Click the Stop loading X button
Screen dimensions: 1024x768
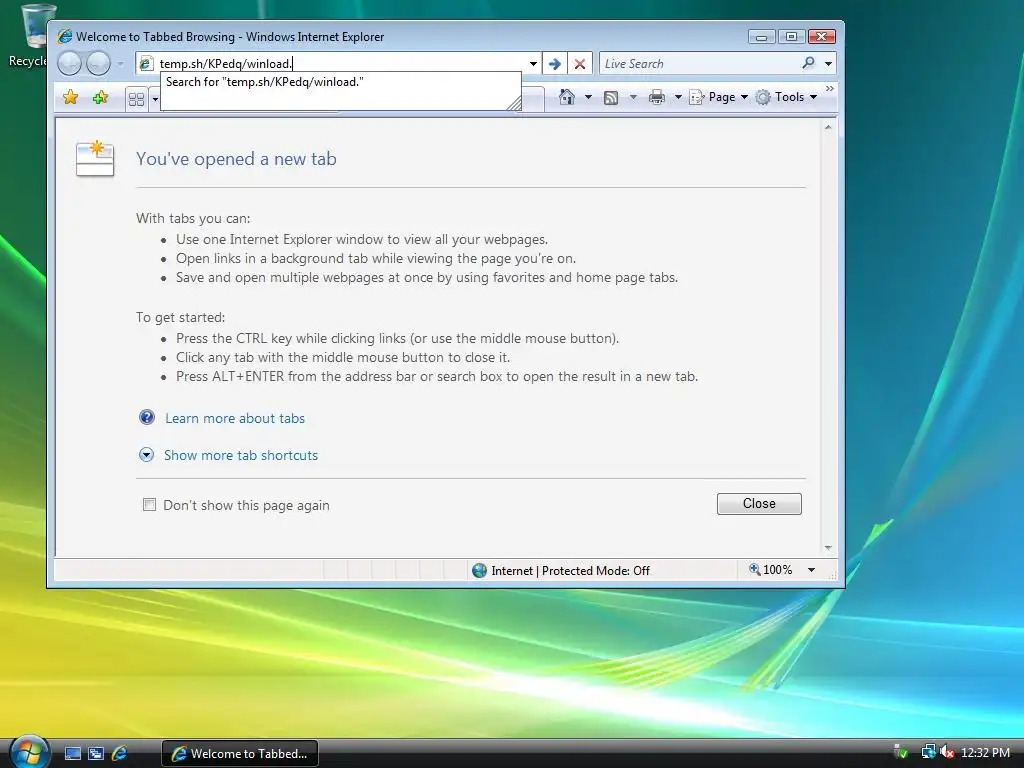pyautogui.click(x=579, y=64)
